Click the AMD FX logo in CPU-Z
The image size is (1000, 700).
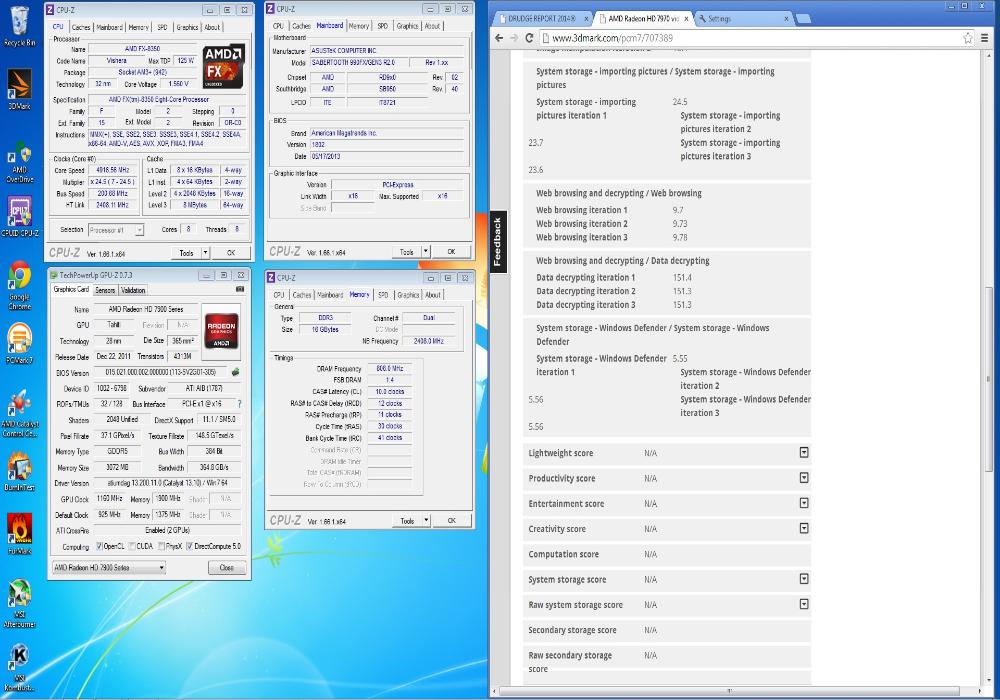point(223,66)
